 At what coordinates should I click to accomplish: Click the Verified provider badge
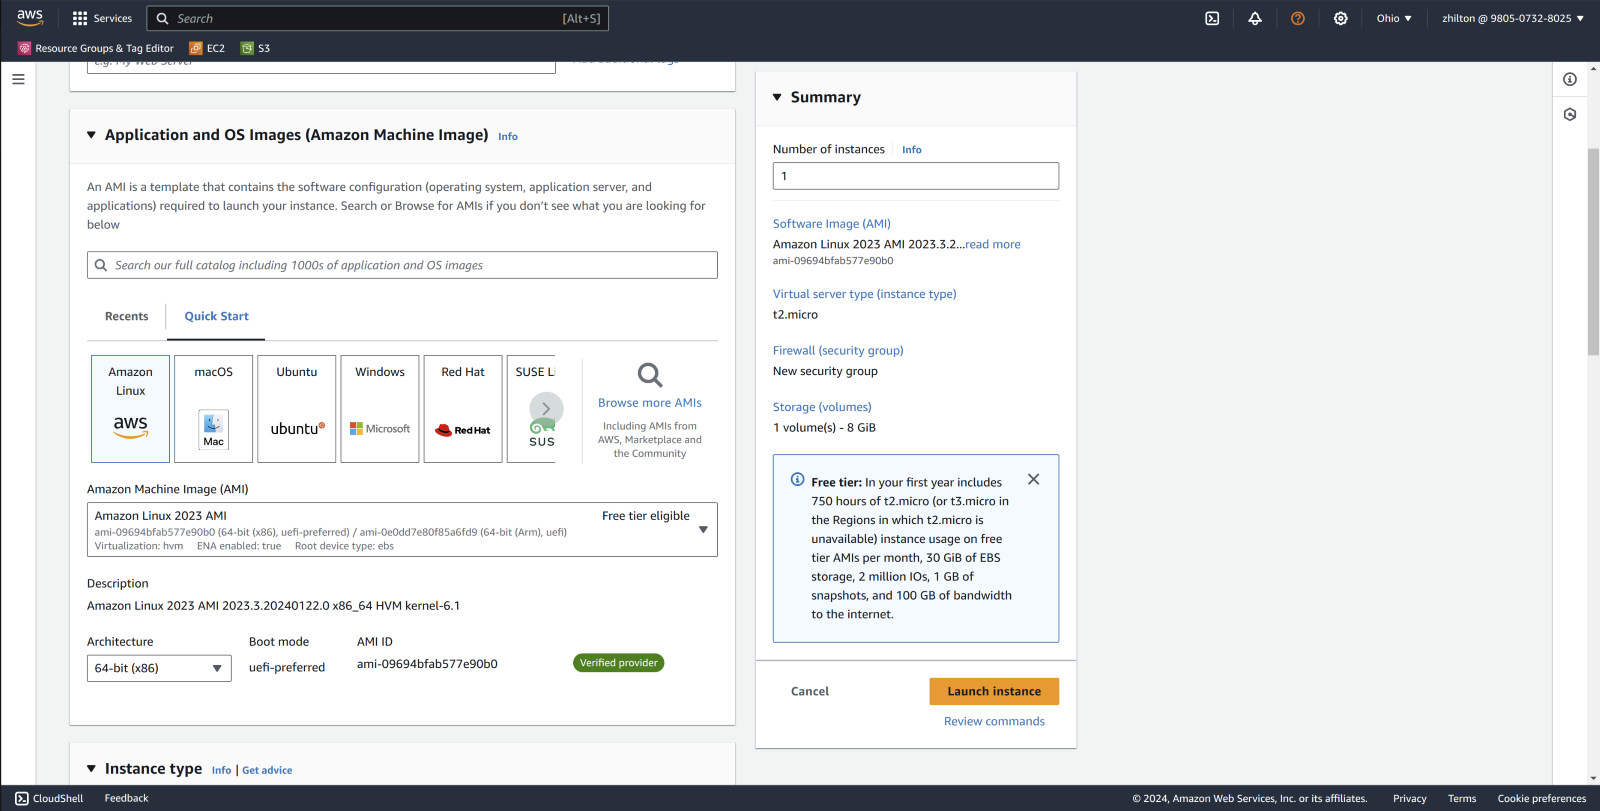click(619, 663)
